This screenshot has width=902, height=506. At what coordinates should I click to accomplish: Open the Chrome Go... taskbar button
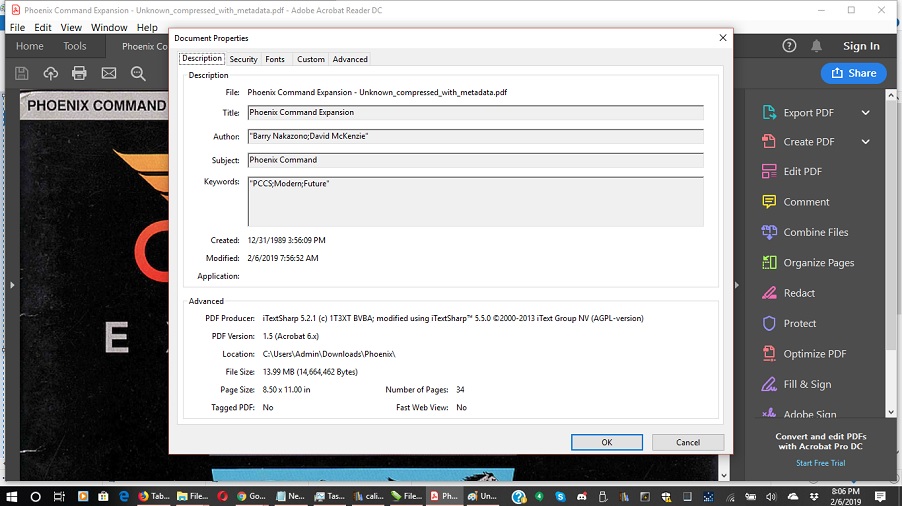pyautogui.click(x=252, y=496)
